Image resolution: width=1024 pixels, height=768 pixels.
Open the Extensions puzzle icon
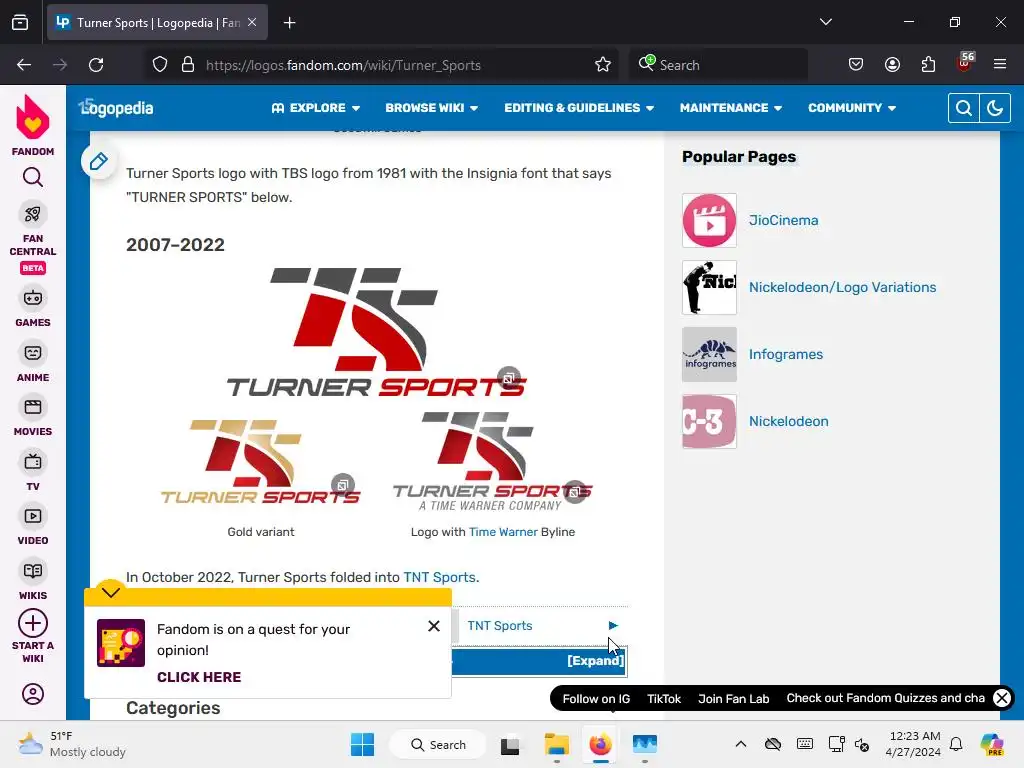[928, 65]
